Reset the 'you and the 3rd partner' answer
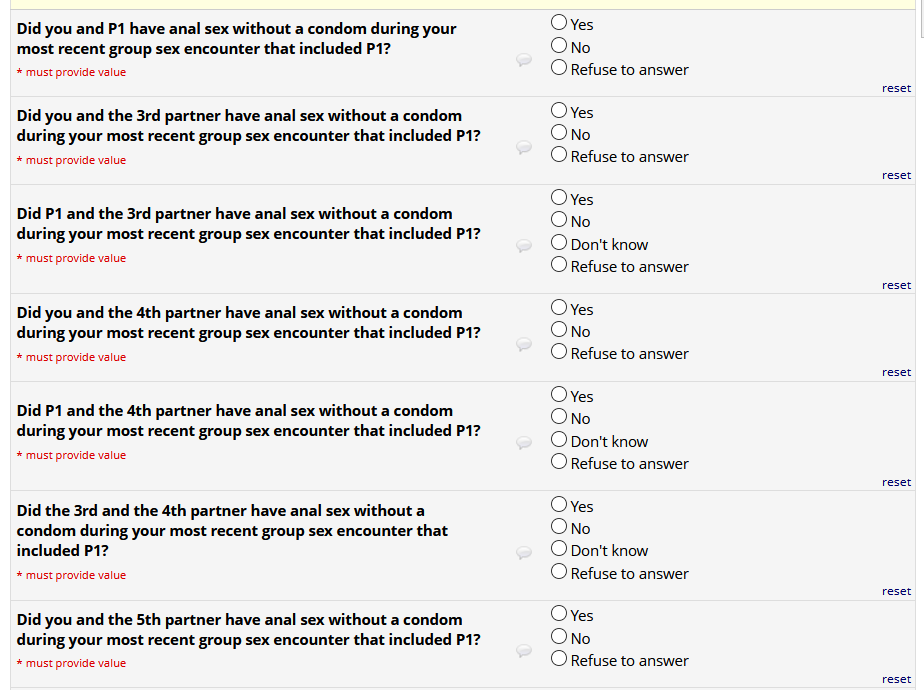This screenshot has height=690, width=924. click(x=896, y=175)
